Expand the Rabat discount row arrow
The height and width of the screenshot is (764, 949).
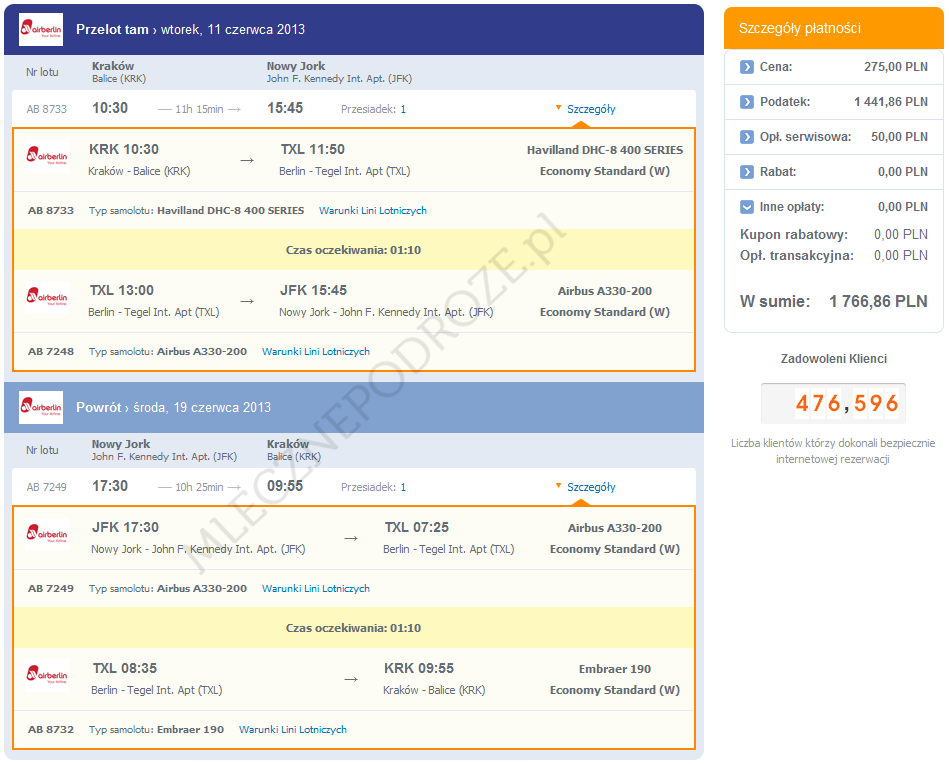pos(747,172)
